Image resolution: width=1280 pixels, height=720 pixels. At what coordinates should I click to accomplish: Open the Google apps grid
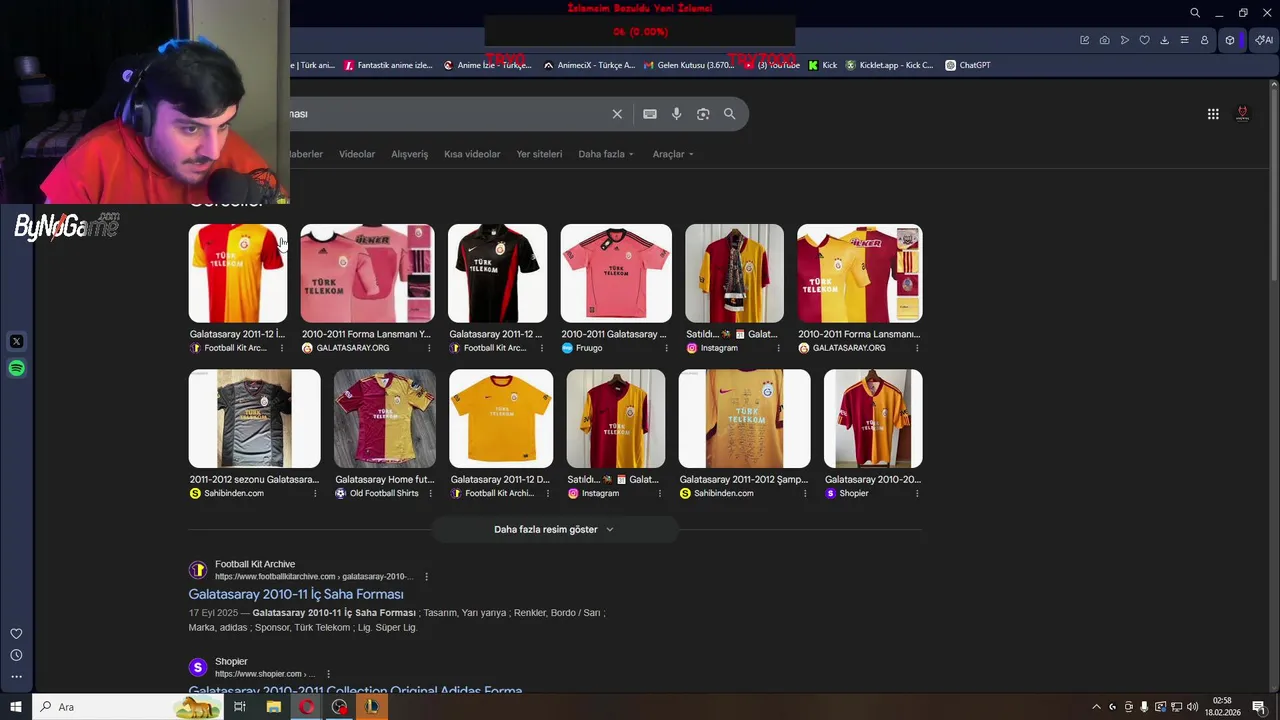(x=1213, y=114)
